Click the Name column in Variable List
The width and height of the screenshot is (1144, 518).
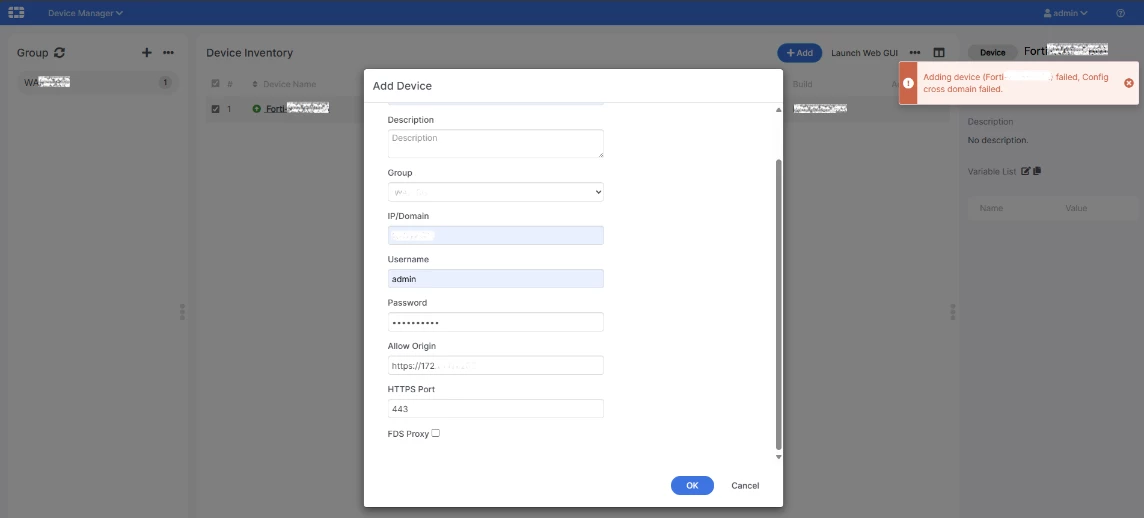[992, 208]
